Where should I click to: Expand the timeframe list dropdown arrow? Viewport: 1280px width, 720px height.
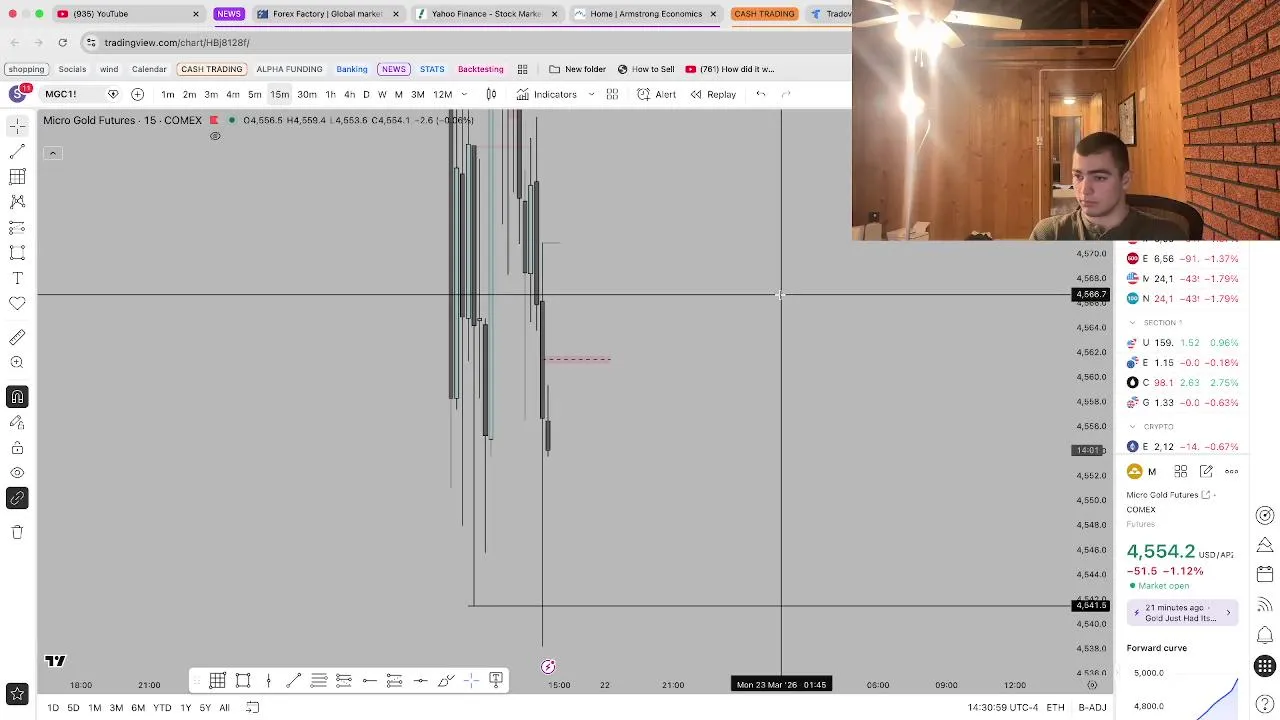464,94
